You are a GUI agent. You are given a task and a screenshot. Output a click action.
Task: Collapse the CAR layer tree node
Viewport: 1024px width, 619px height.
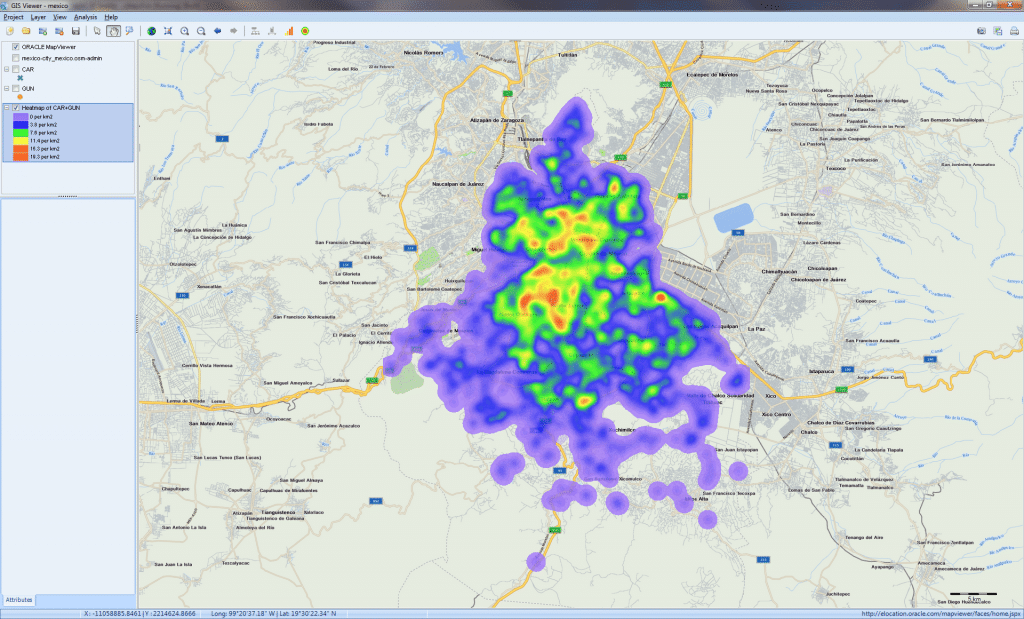[7, 69]
